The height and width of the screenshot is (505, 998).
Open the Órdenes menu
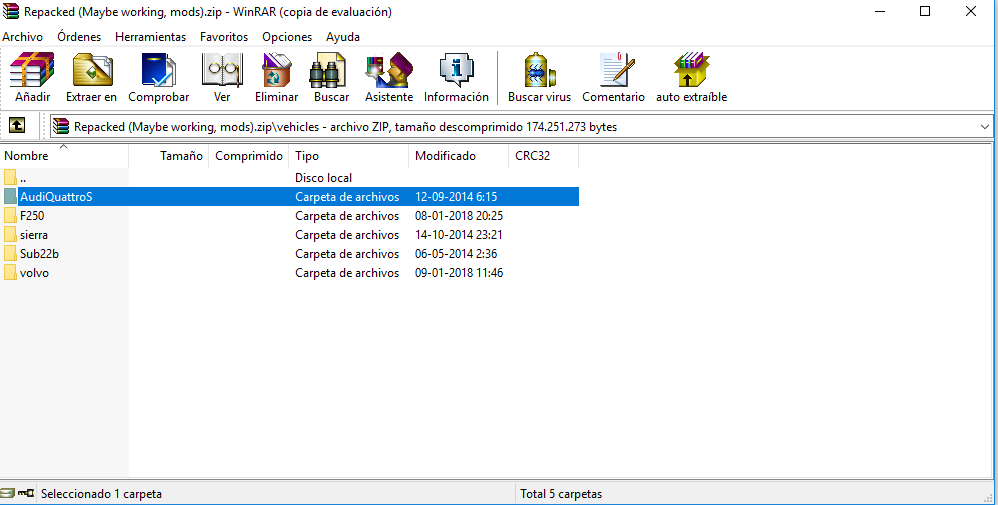click(x=79, y=37)
